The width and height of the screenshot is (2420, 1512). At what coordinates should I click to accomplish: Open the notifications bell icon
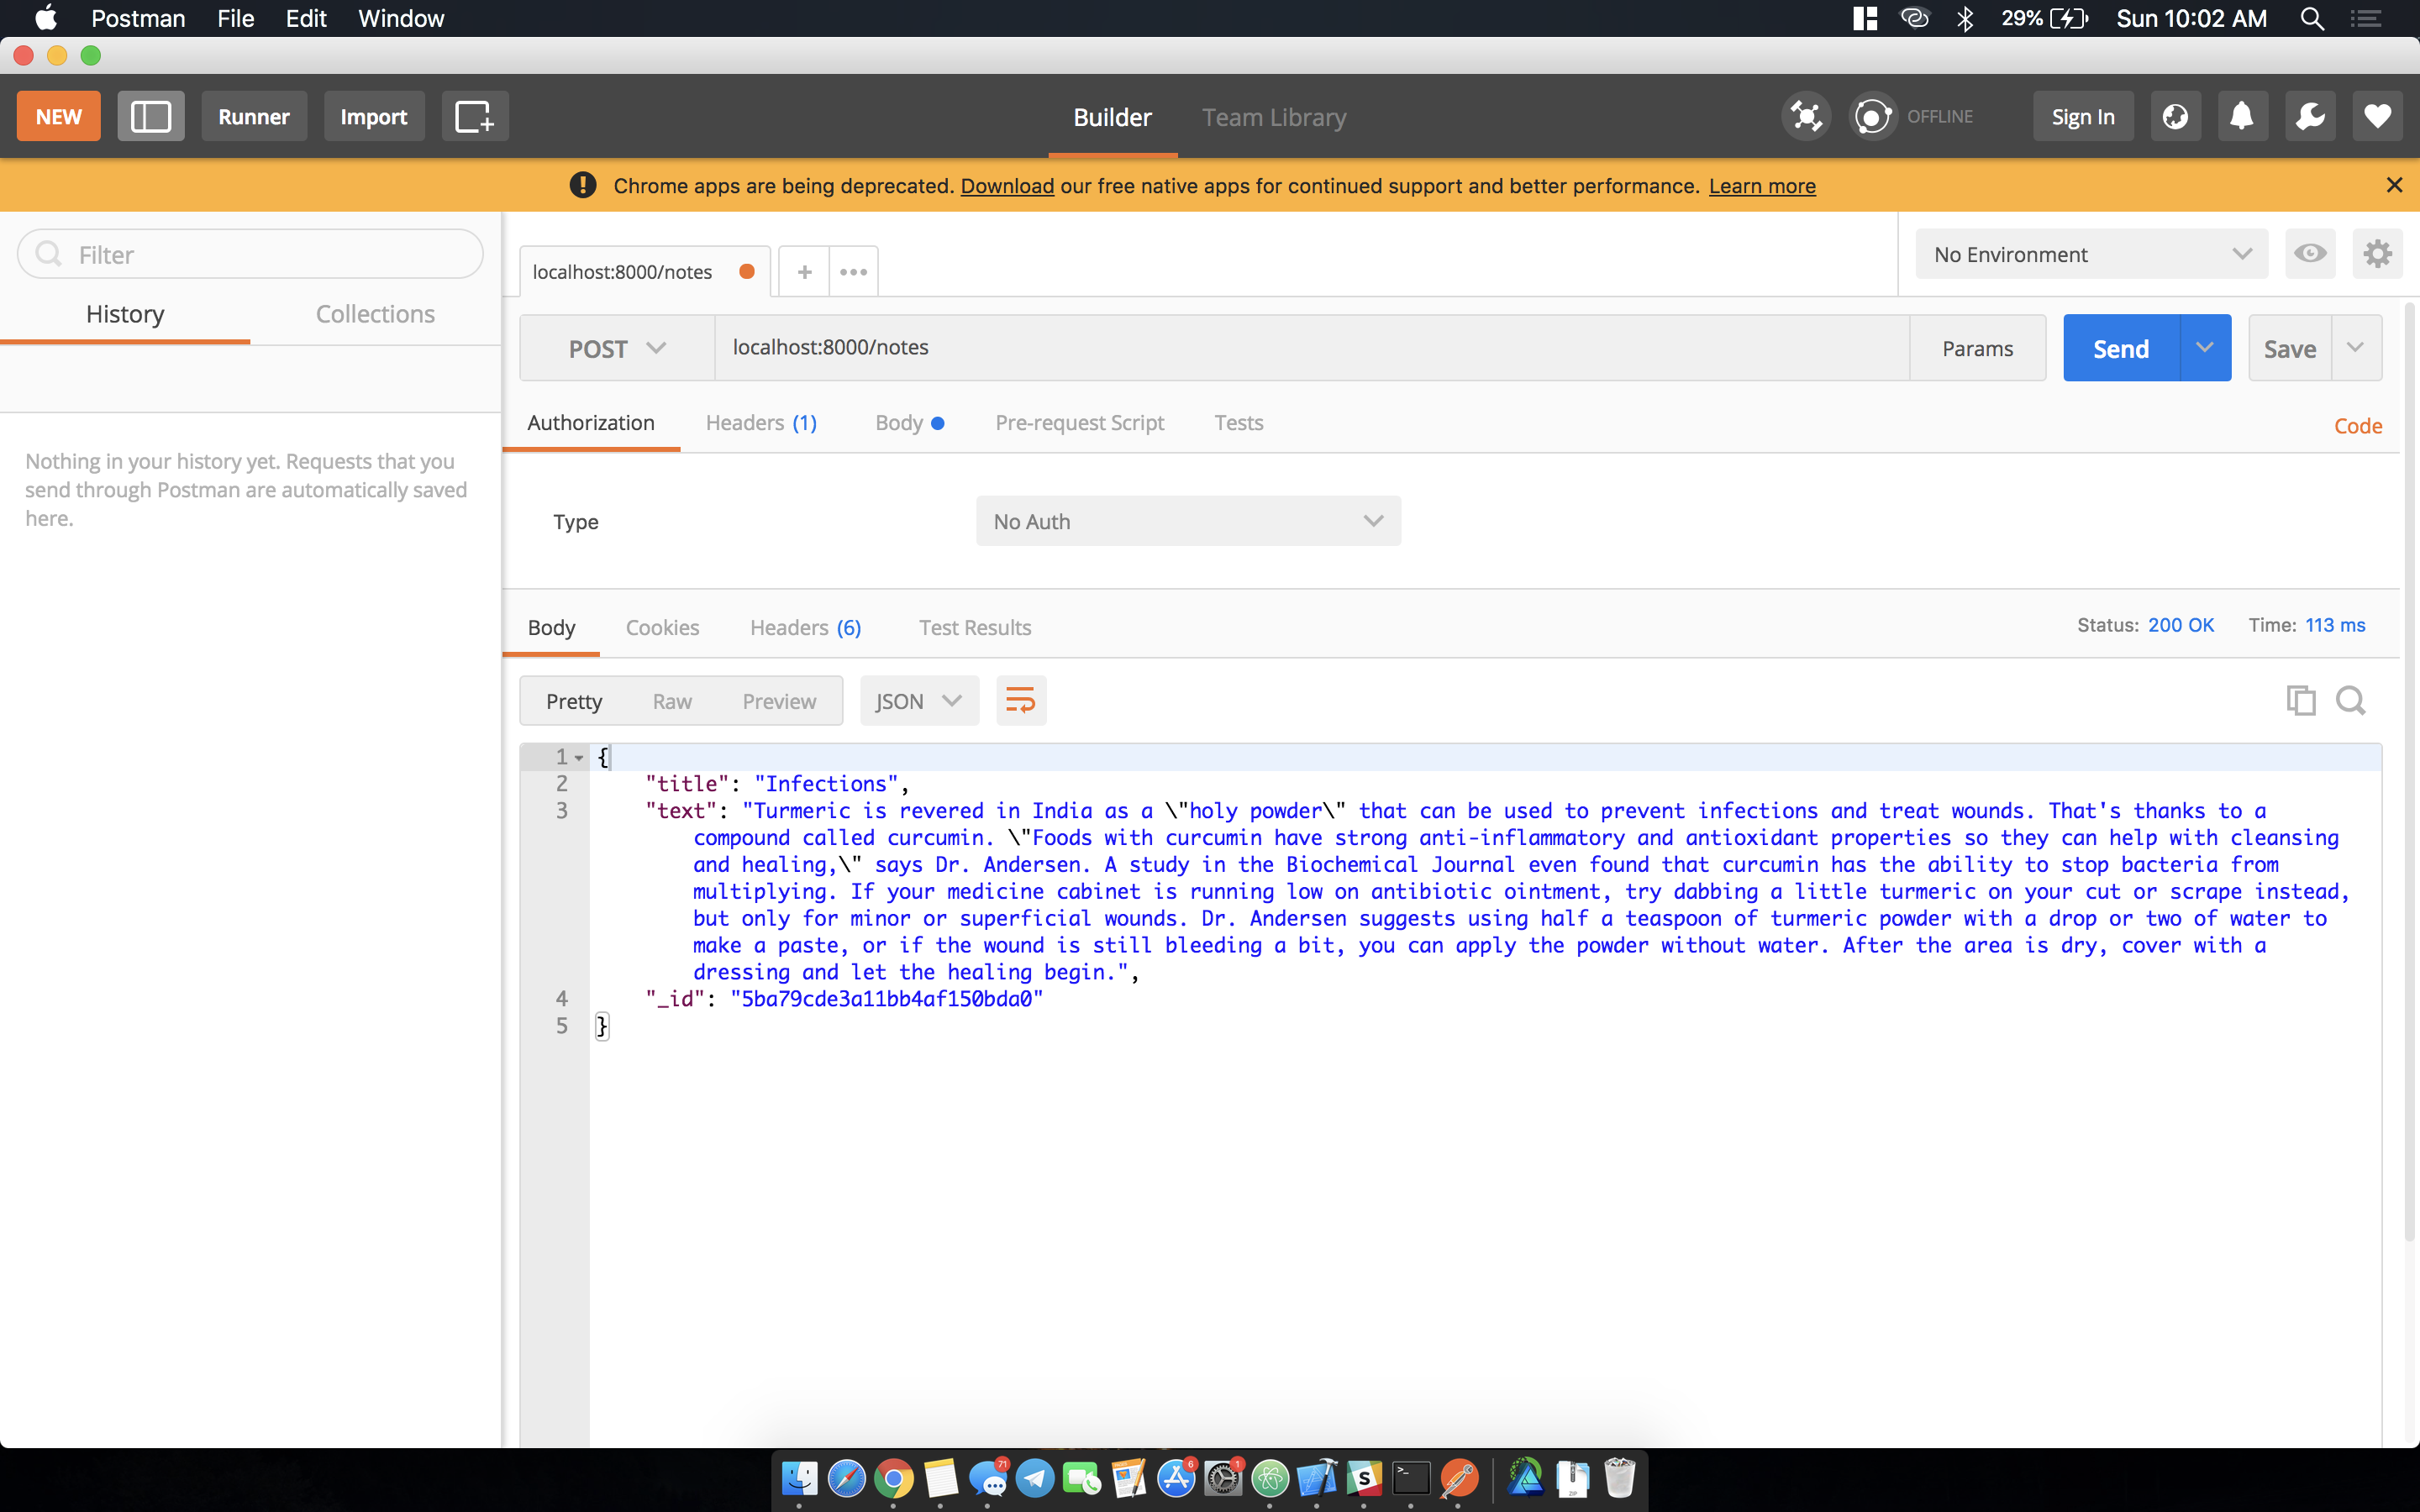[x=2242, y=116]
